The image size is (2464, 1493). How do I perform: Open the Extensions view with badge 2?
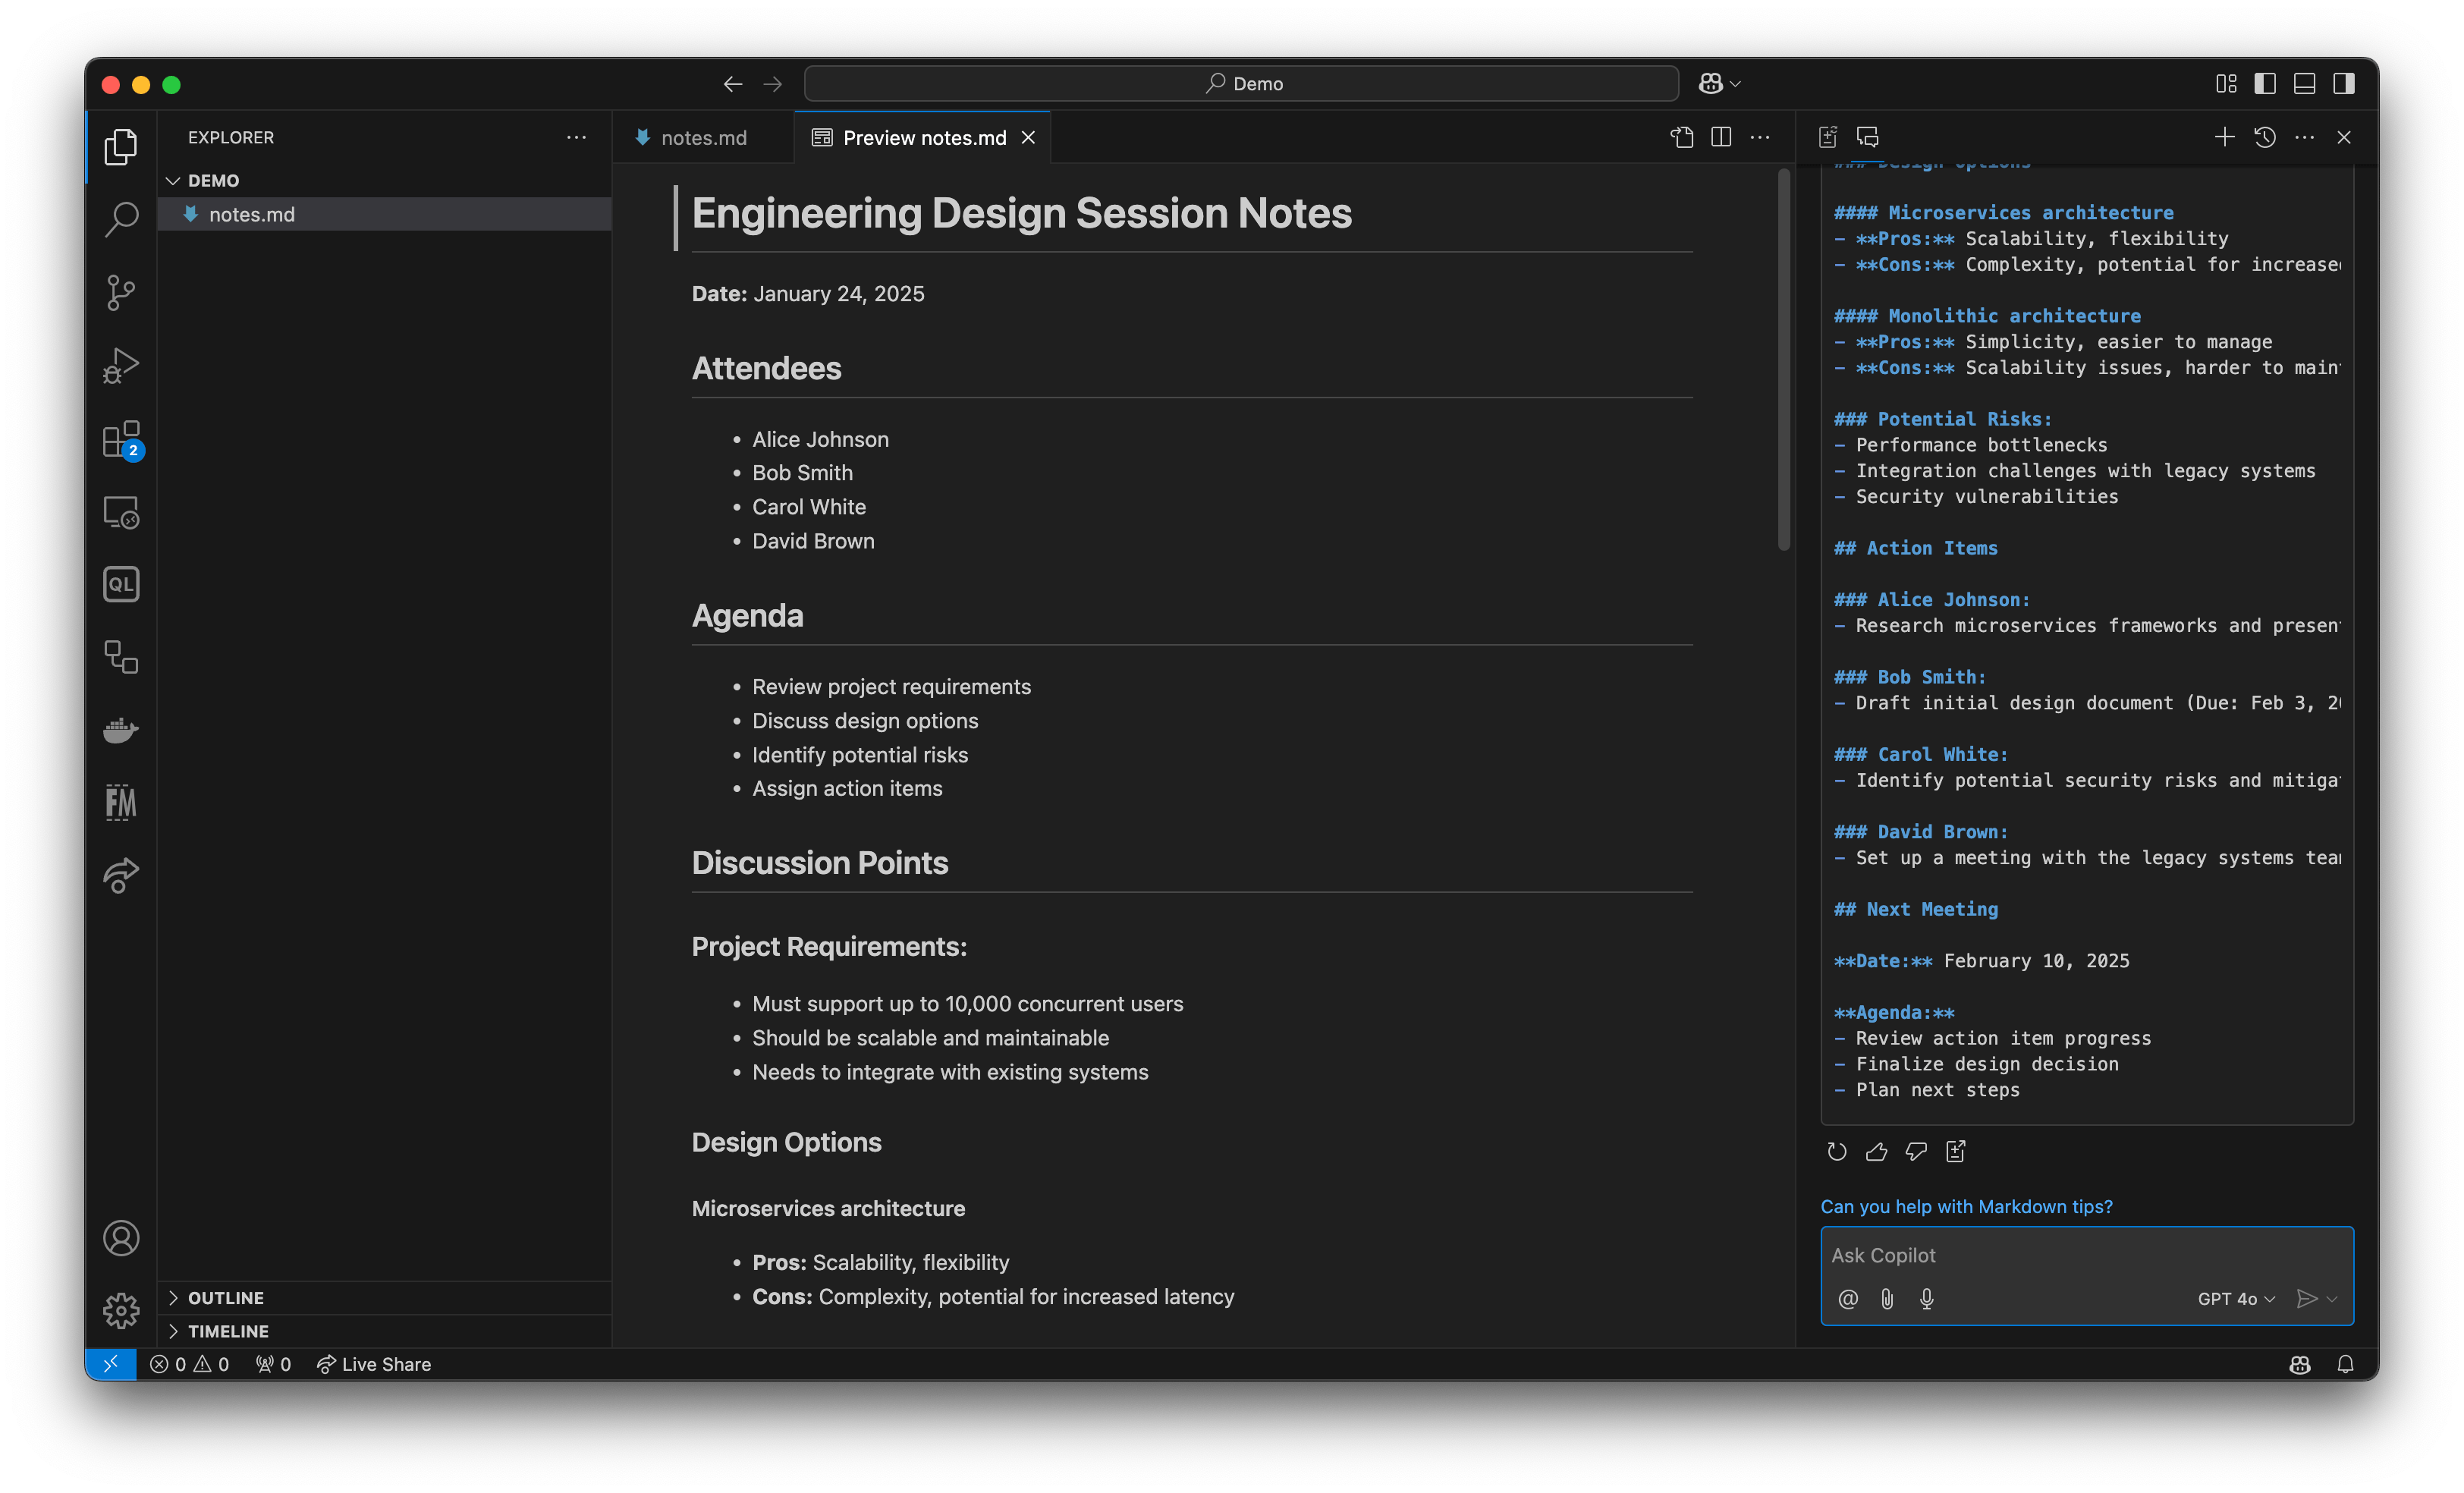tap(121, 439)
